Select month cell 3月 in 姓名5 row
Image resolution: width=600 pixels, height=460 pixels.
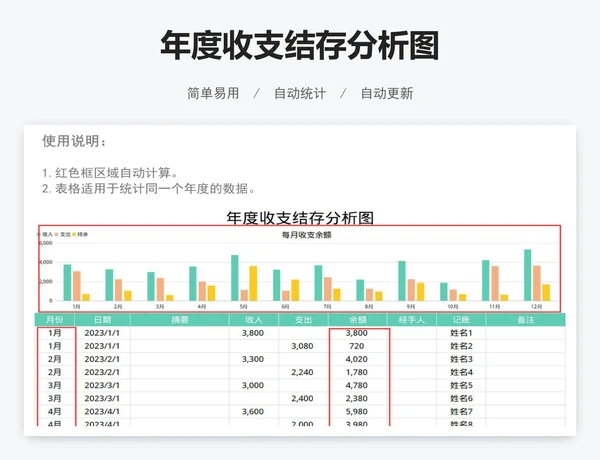click(55, 385)
